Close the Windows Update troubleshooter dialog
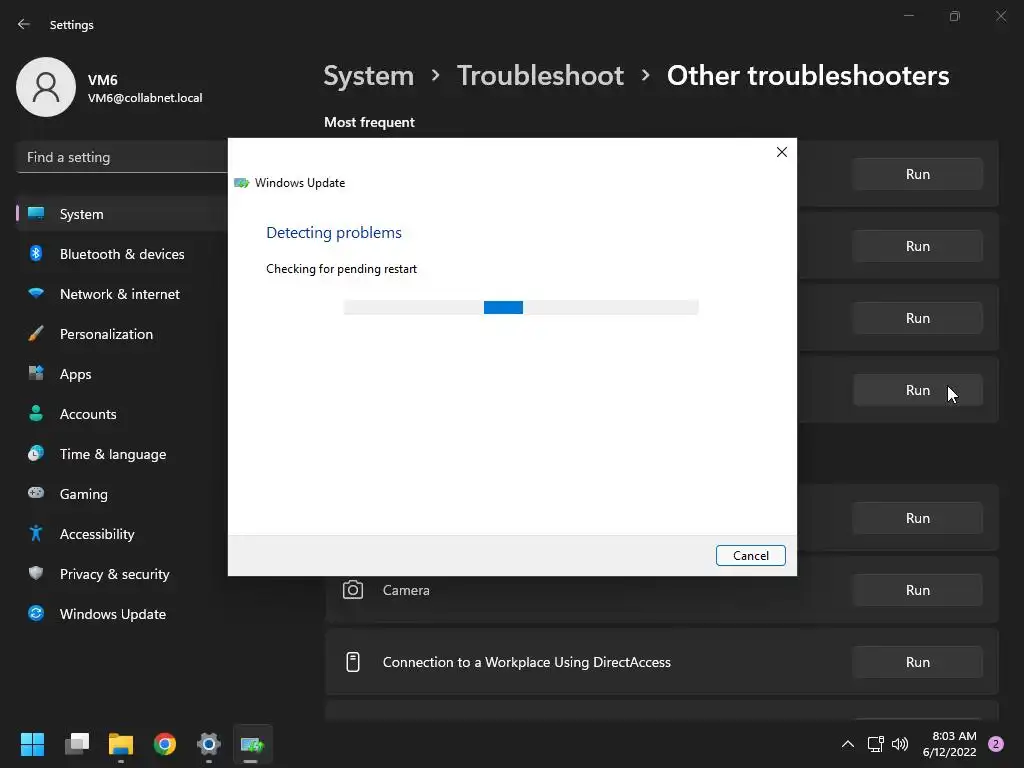 point(782,152)
